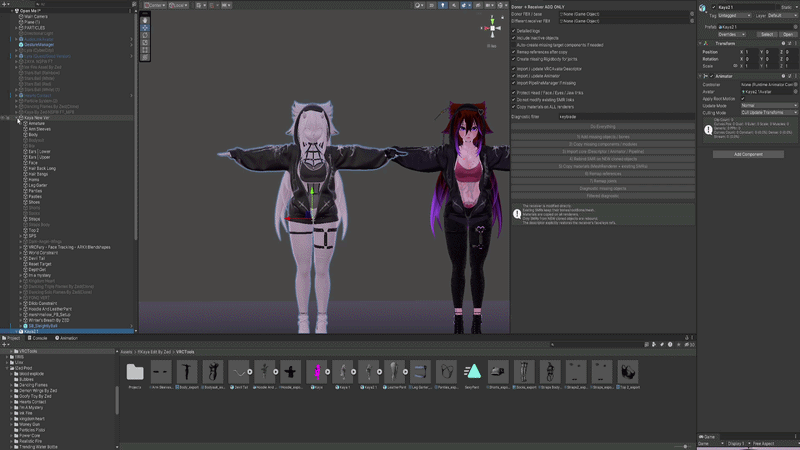Click GameObject cube icon in Inspector
The image size is (800, 450).
click(x=703, y=8)
